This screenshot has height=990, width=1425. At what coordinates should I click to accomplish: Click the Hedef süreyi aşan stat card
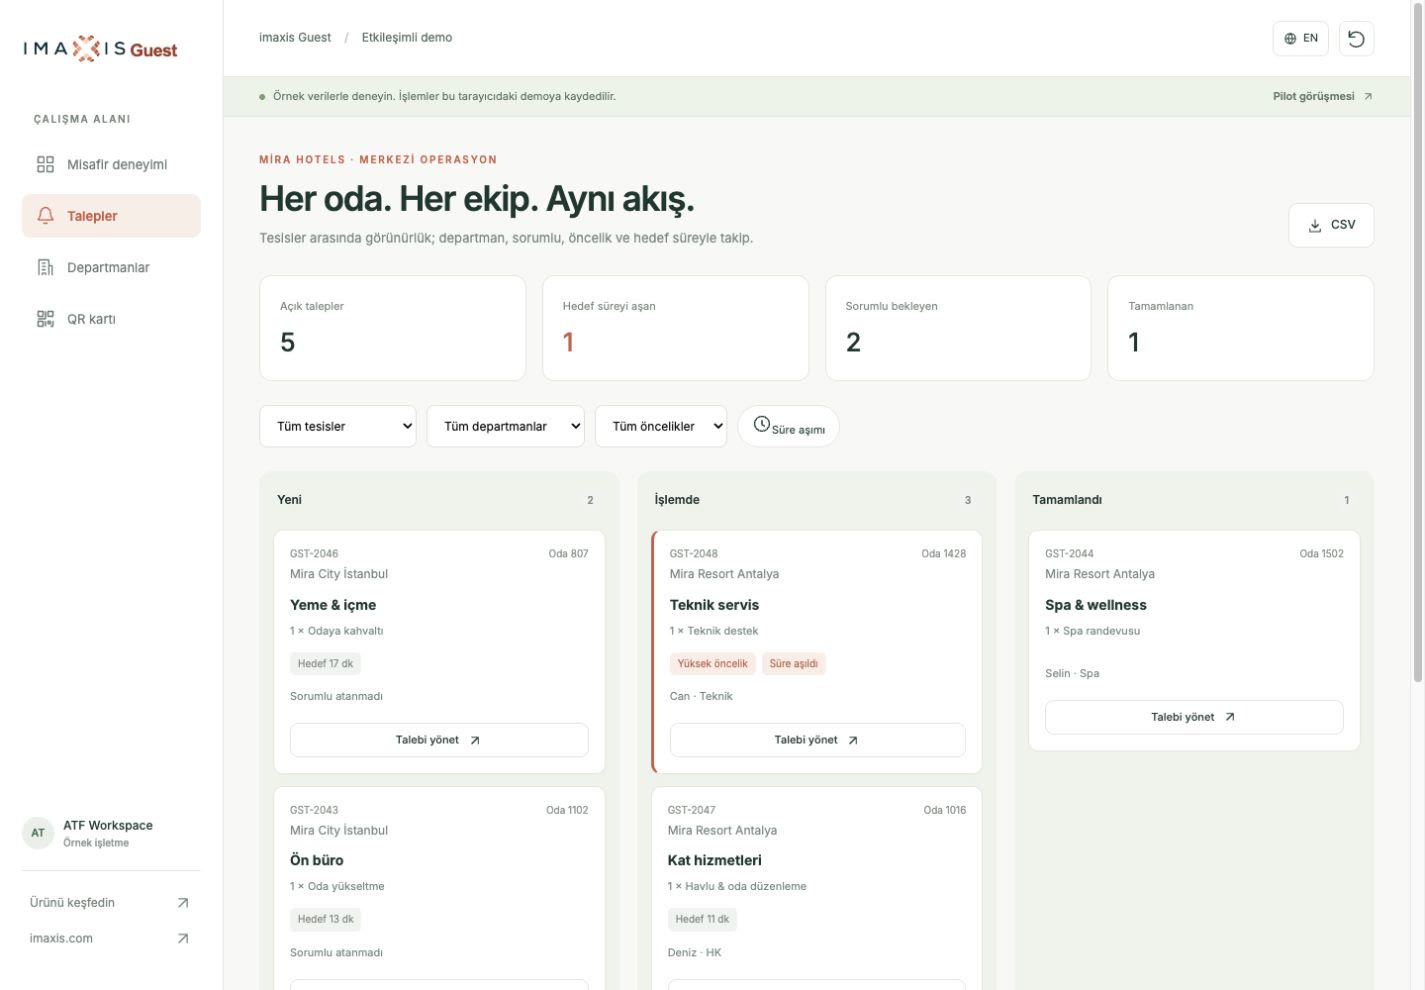click(675, 328)
